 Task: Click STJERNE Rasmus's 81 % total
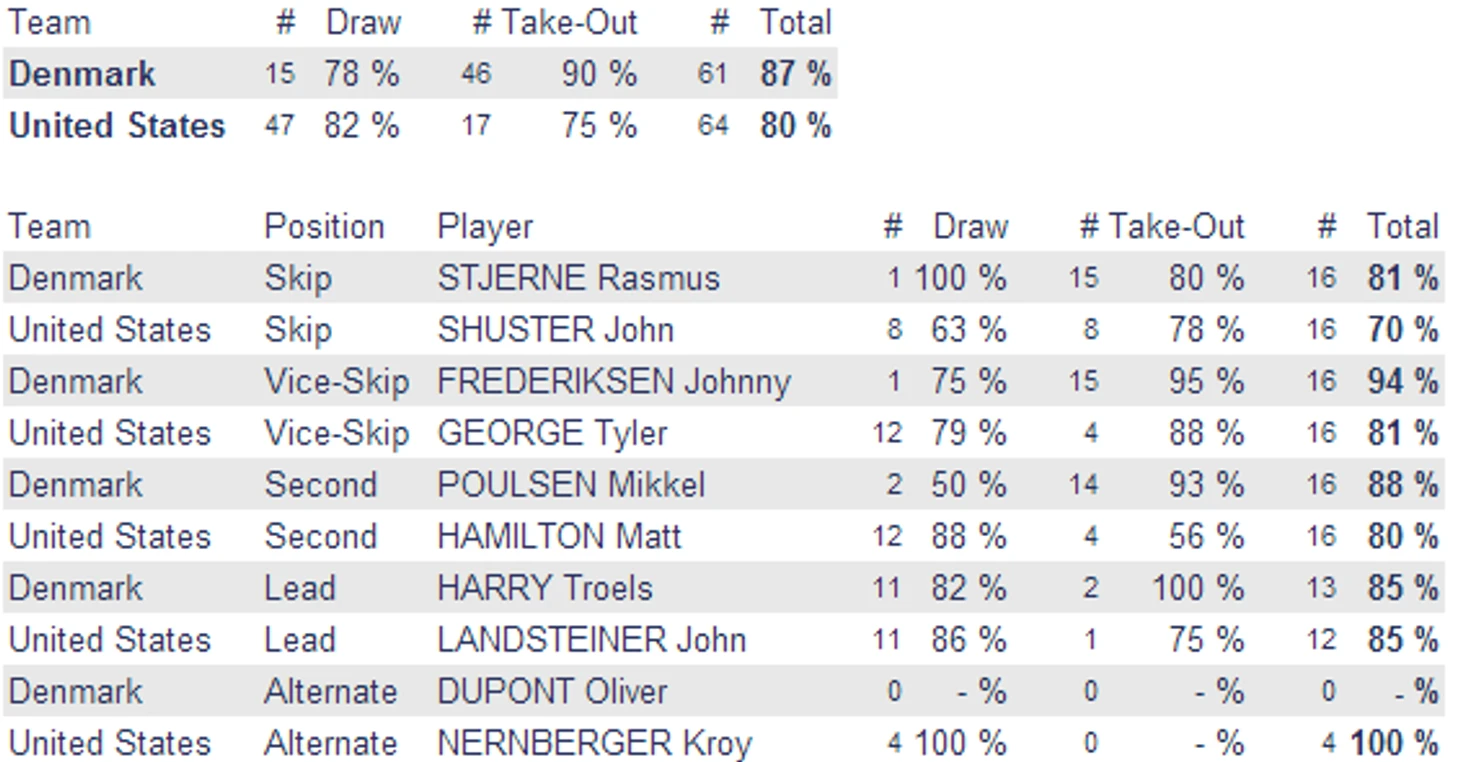pyautogui.click(x=1403, y=278)
